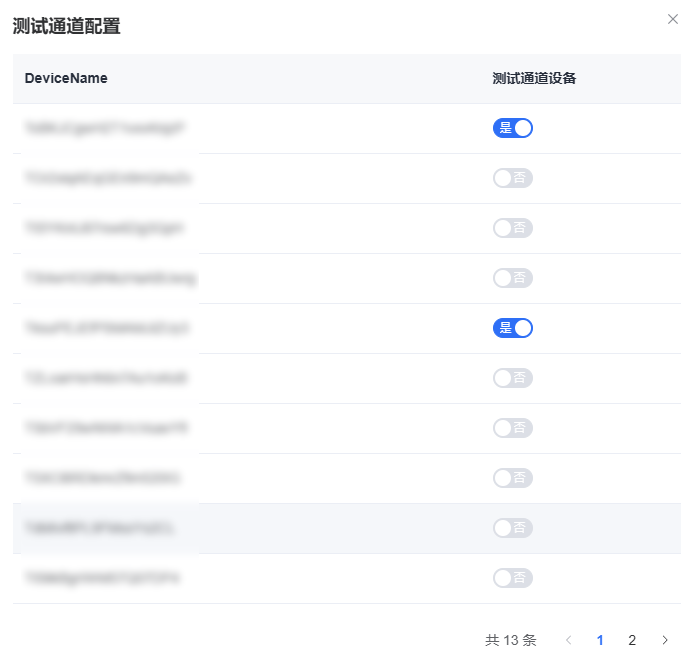Enable the highlighted ninth row's 否 switch

coord(513,528)
